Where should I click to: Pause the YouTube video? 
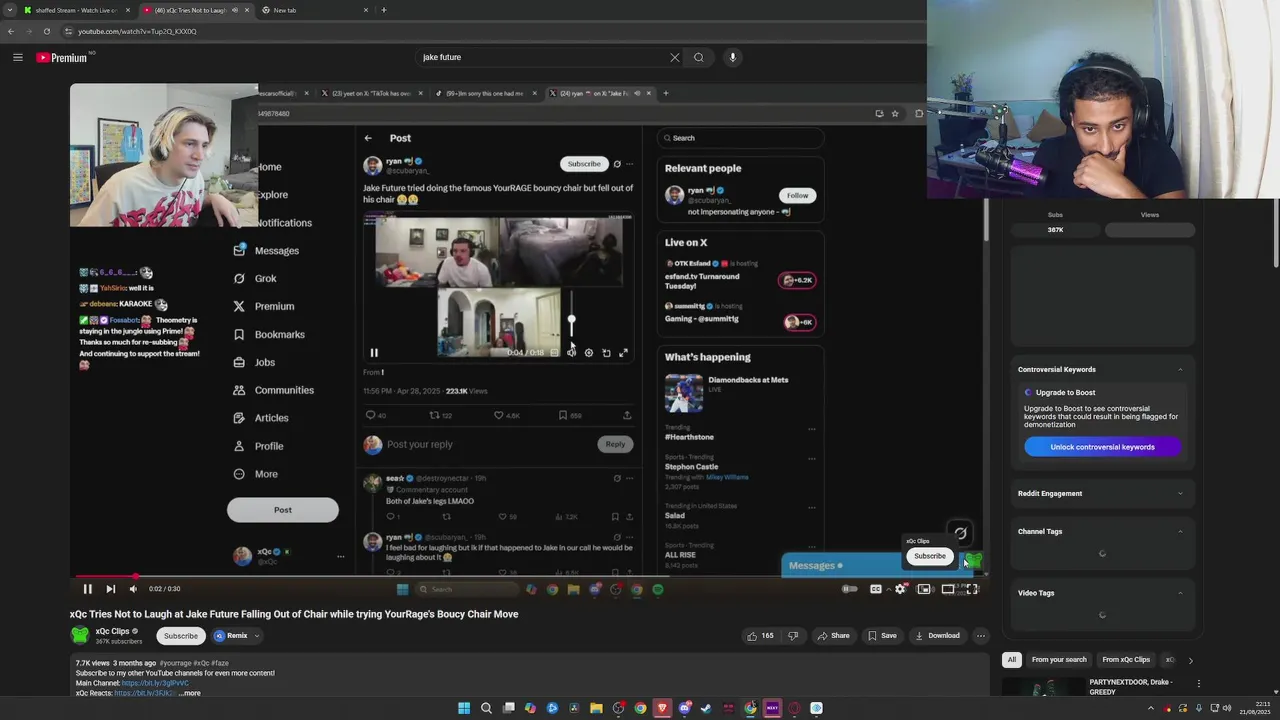(x=87, y=589)
